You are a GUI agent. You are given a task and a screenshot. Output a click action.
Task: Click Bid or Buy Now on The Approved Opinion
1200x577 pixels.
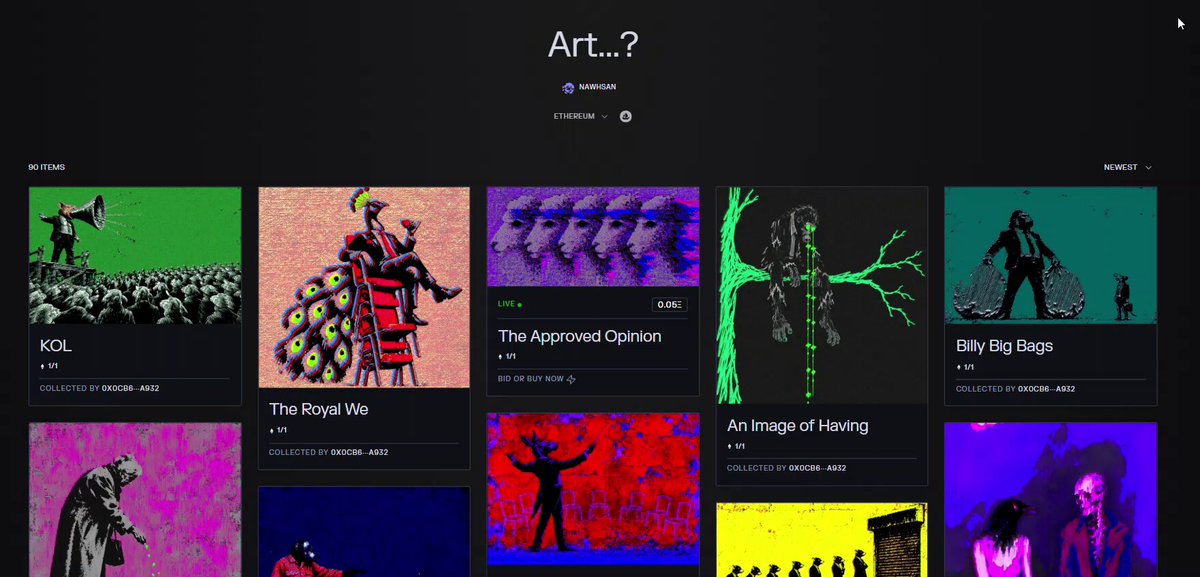(x=531, y=379)
